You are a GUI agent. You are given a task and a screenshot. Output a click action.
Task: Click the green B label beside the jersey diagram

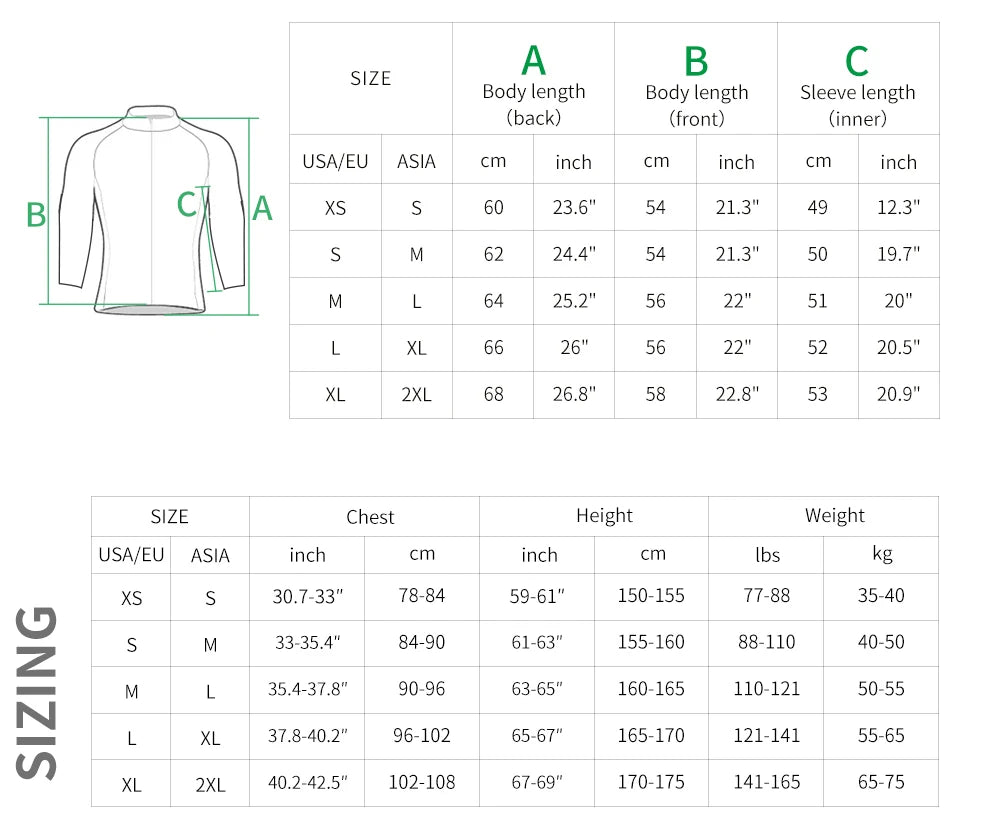point(36,215)
